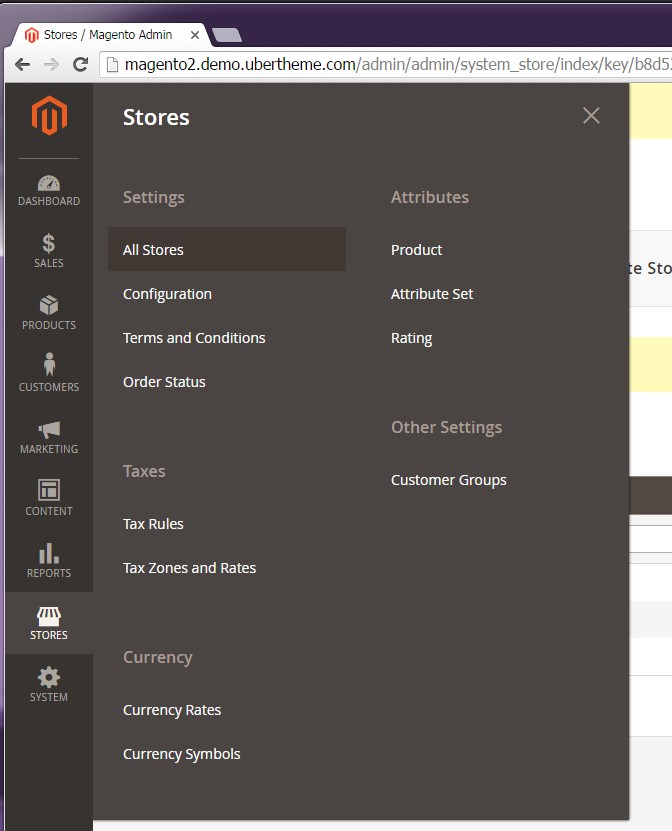Open Product attributes
This screenshot has height=831, width=672.
pyautogui.click(x=417, y=250)
